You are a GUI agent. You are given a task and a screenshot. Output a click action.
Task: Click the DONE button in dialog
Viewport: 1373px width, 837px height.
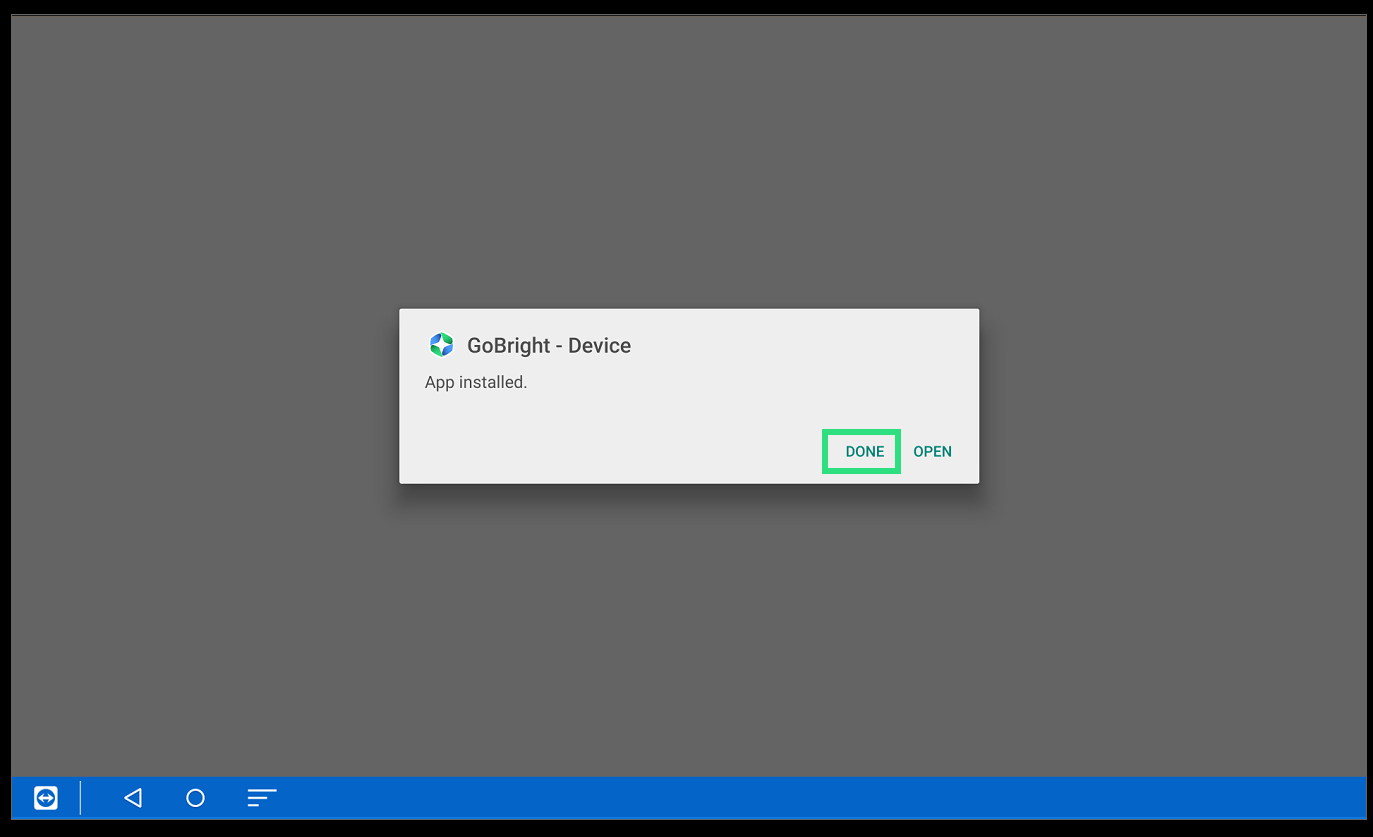[864, 452]
